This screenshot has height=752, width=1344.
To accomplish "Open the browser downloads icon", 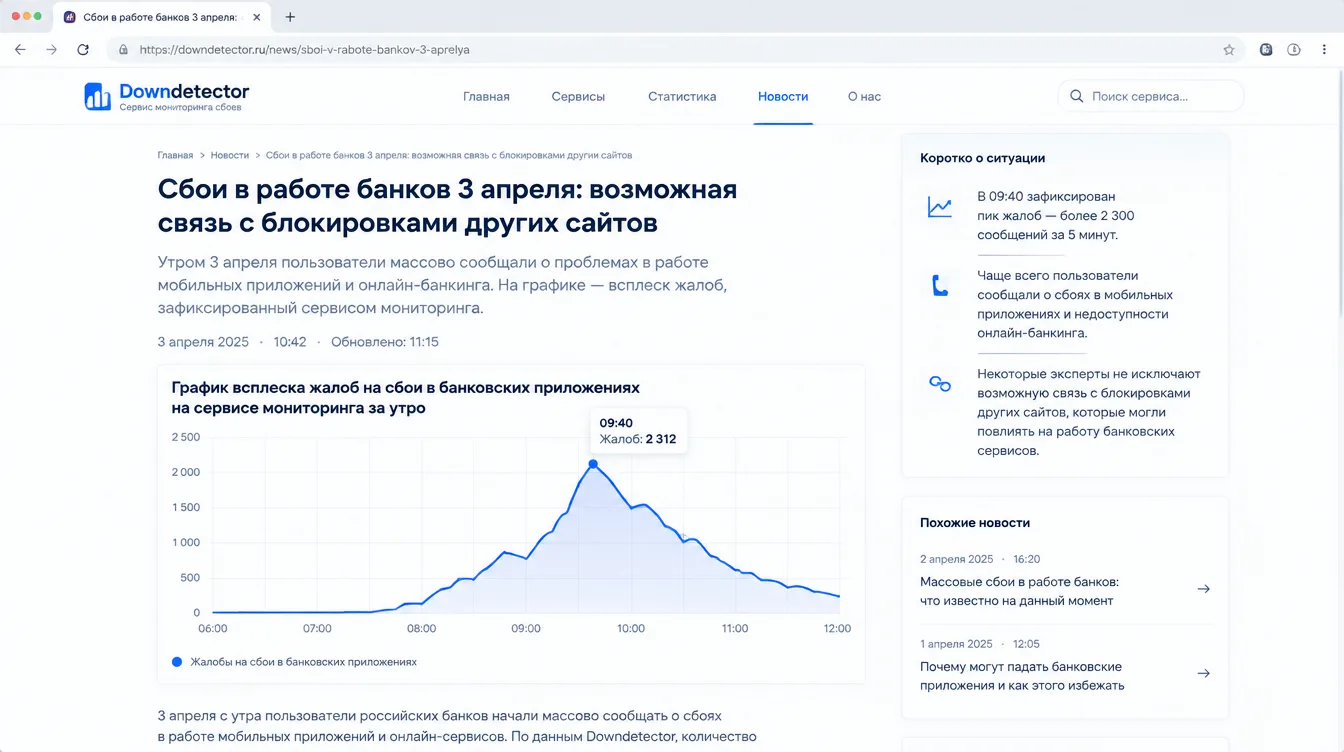I will [1293, 49].
